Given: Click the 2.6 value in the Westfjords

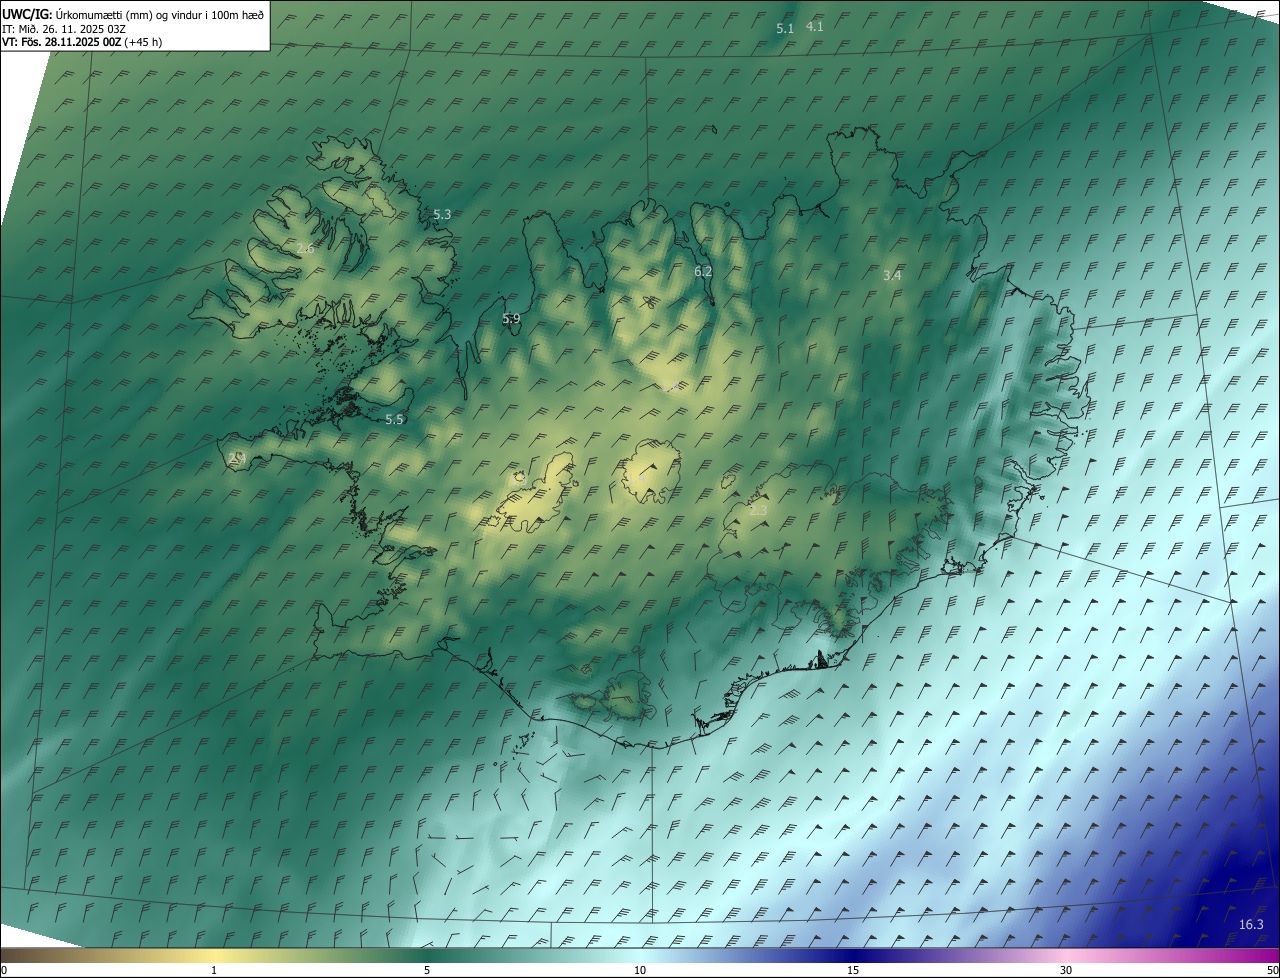Looking at the screenshot, I should (306, 248).
